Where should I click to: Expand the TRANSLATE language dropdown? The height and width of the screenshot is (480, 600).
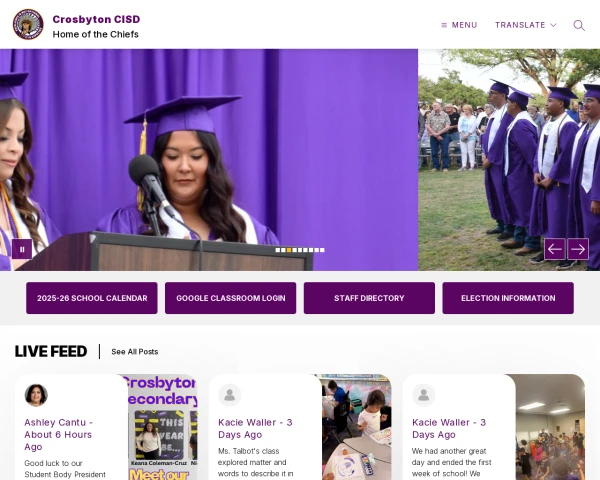526,25
